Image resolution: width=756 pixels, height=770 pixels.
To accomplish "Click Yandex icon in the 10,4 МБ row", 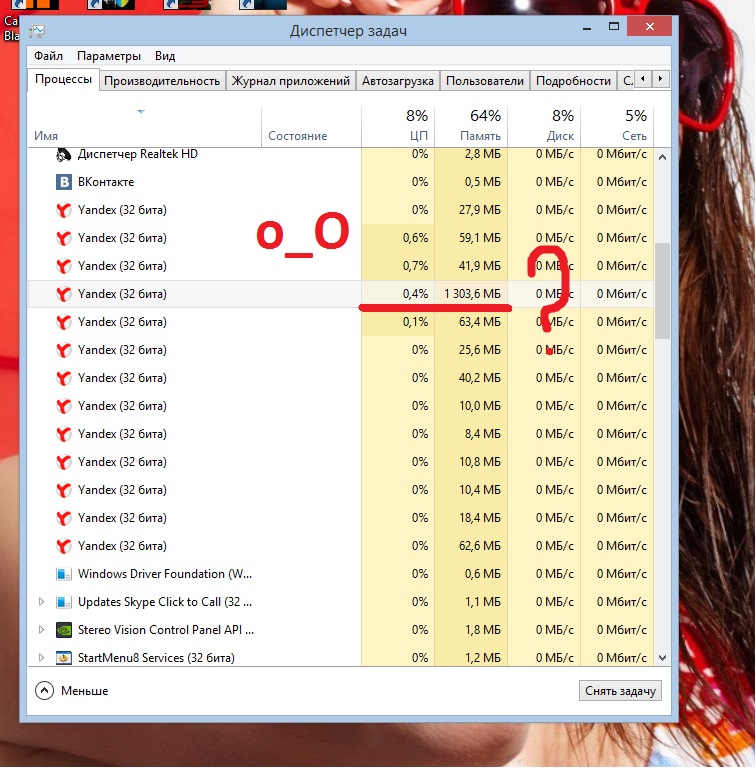I will (x=63, y=490).
